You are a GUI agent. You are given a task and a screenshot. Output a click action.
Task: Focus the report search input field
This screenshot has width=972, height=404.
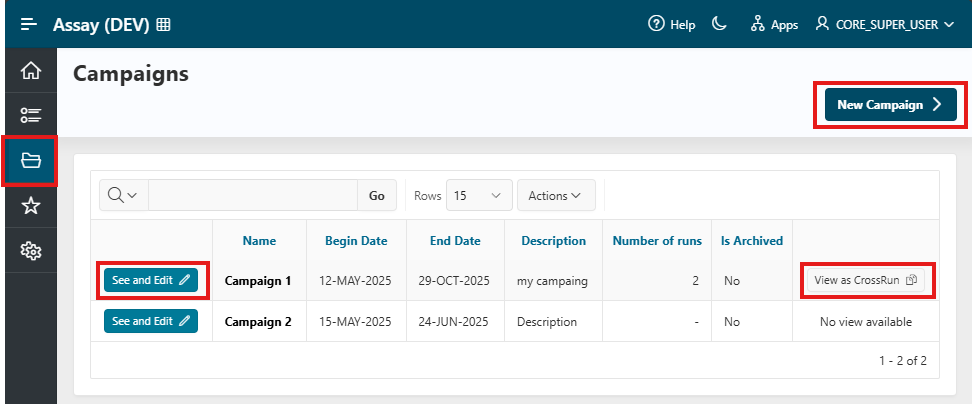[x=253, y=195]
